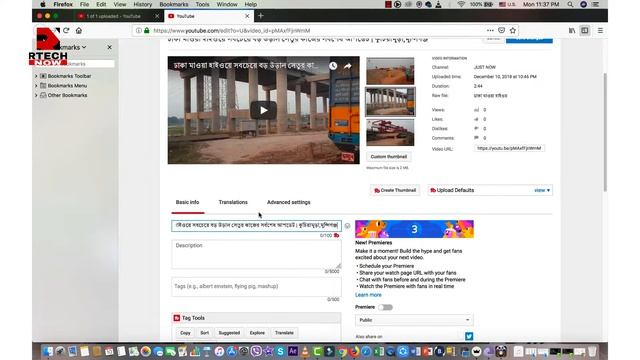Screen dimensions: 640x360
Task: Click Sort in Tag Tools
Action: [204, 333]
